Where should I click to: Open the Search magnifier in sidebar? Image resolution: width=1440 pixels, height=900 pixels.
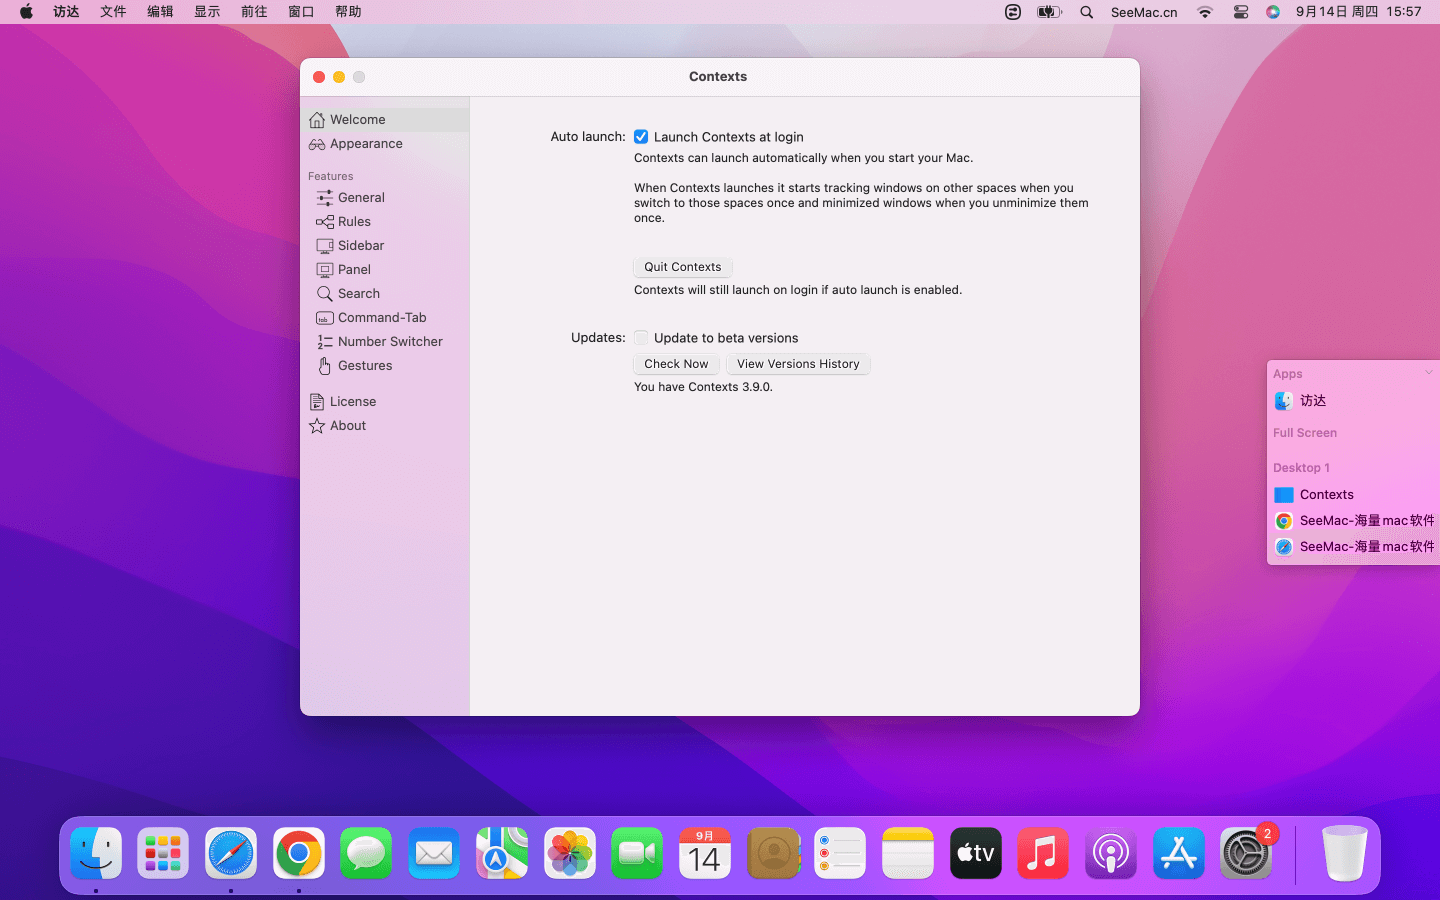324,294
